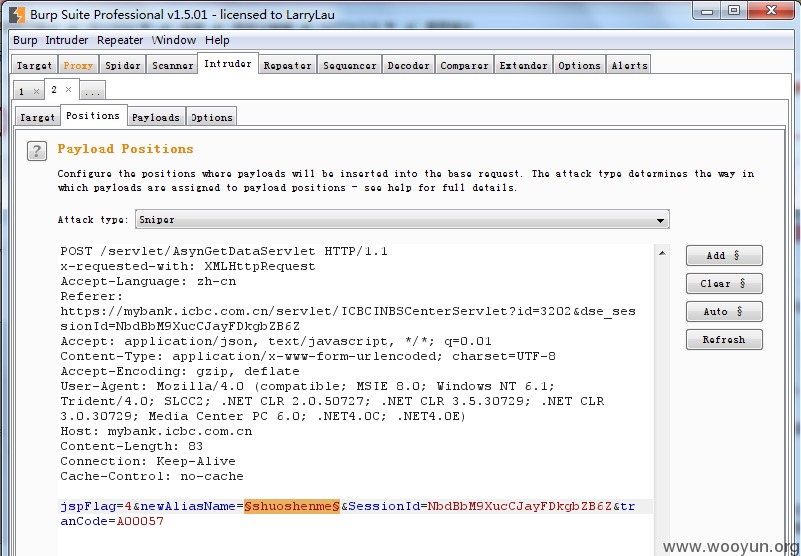
Task: Click the jspFlag=4 parameter in request body
Action: coord(96,506)
